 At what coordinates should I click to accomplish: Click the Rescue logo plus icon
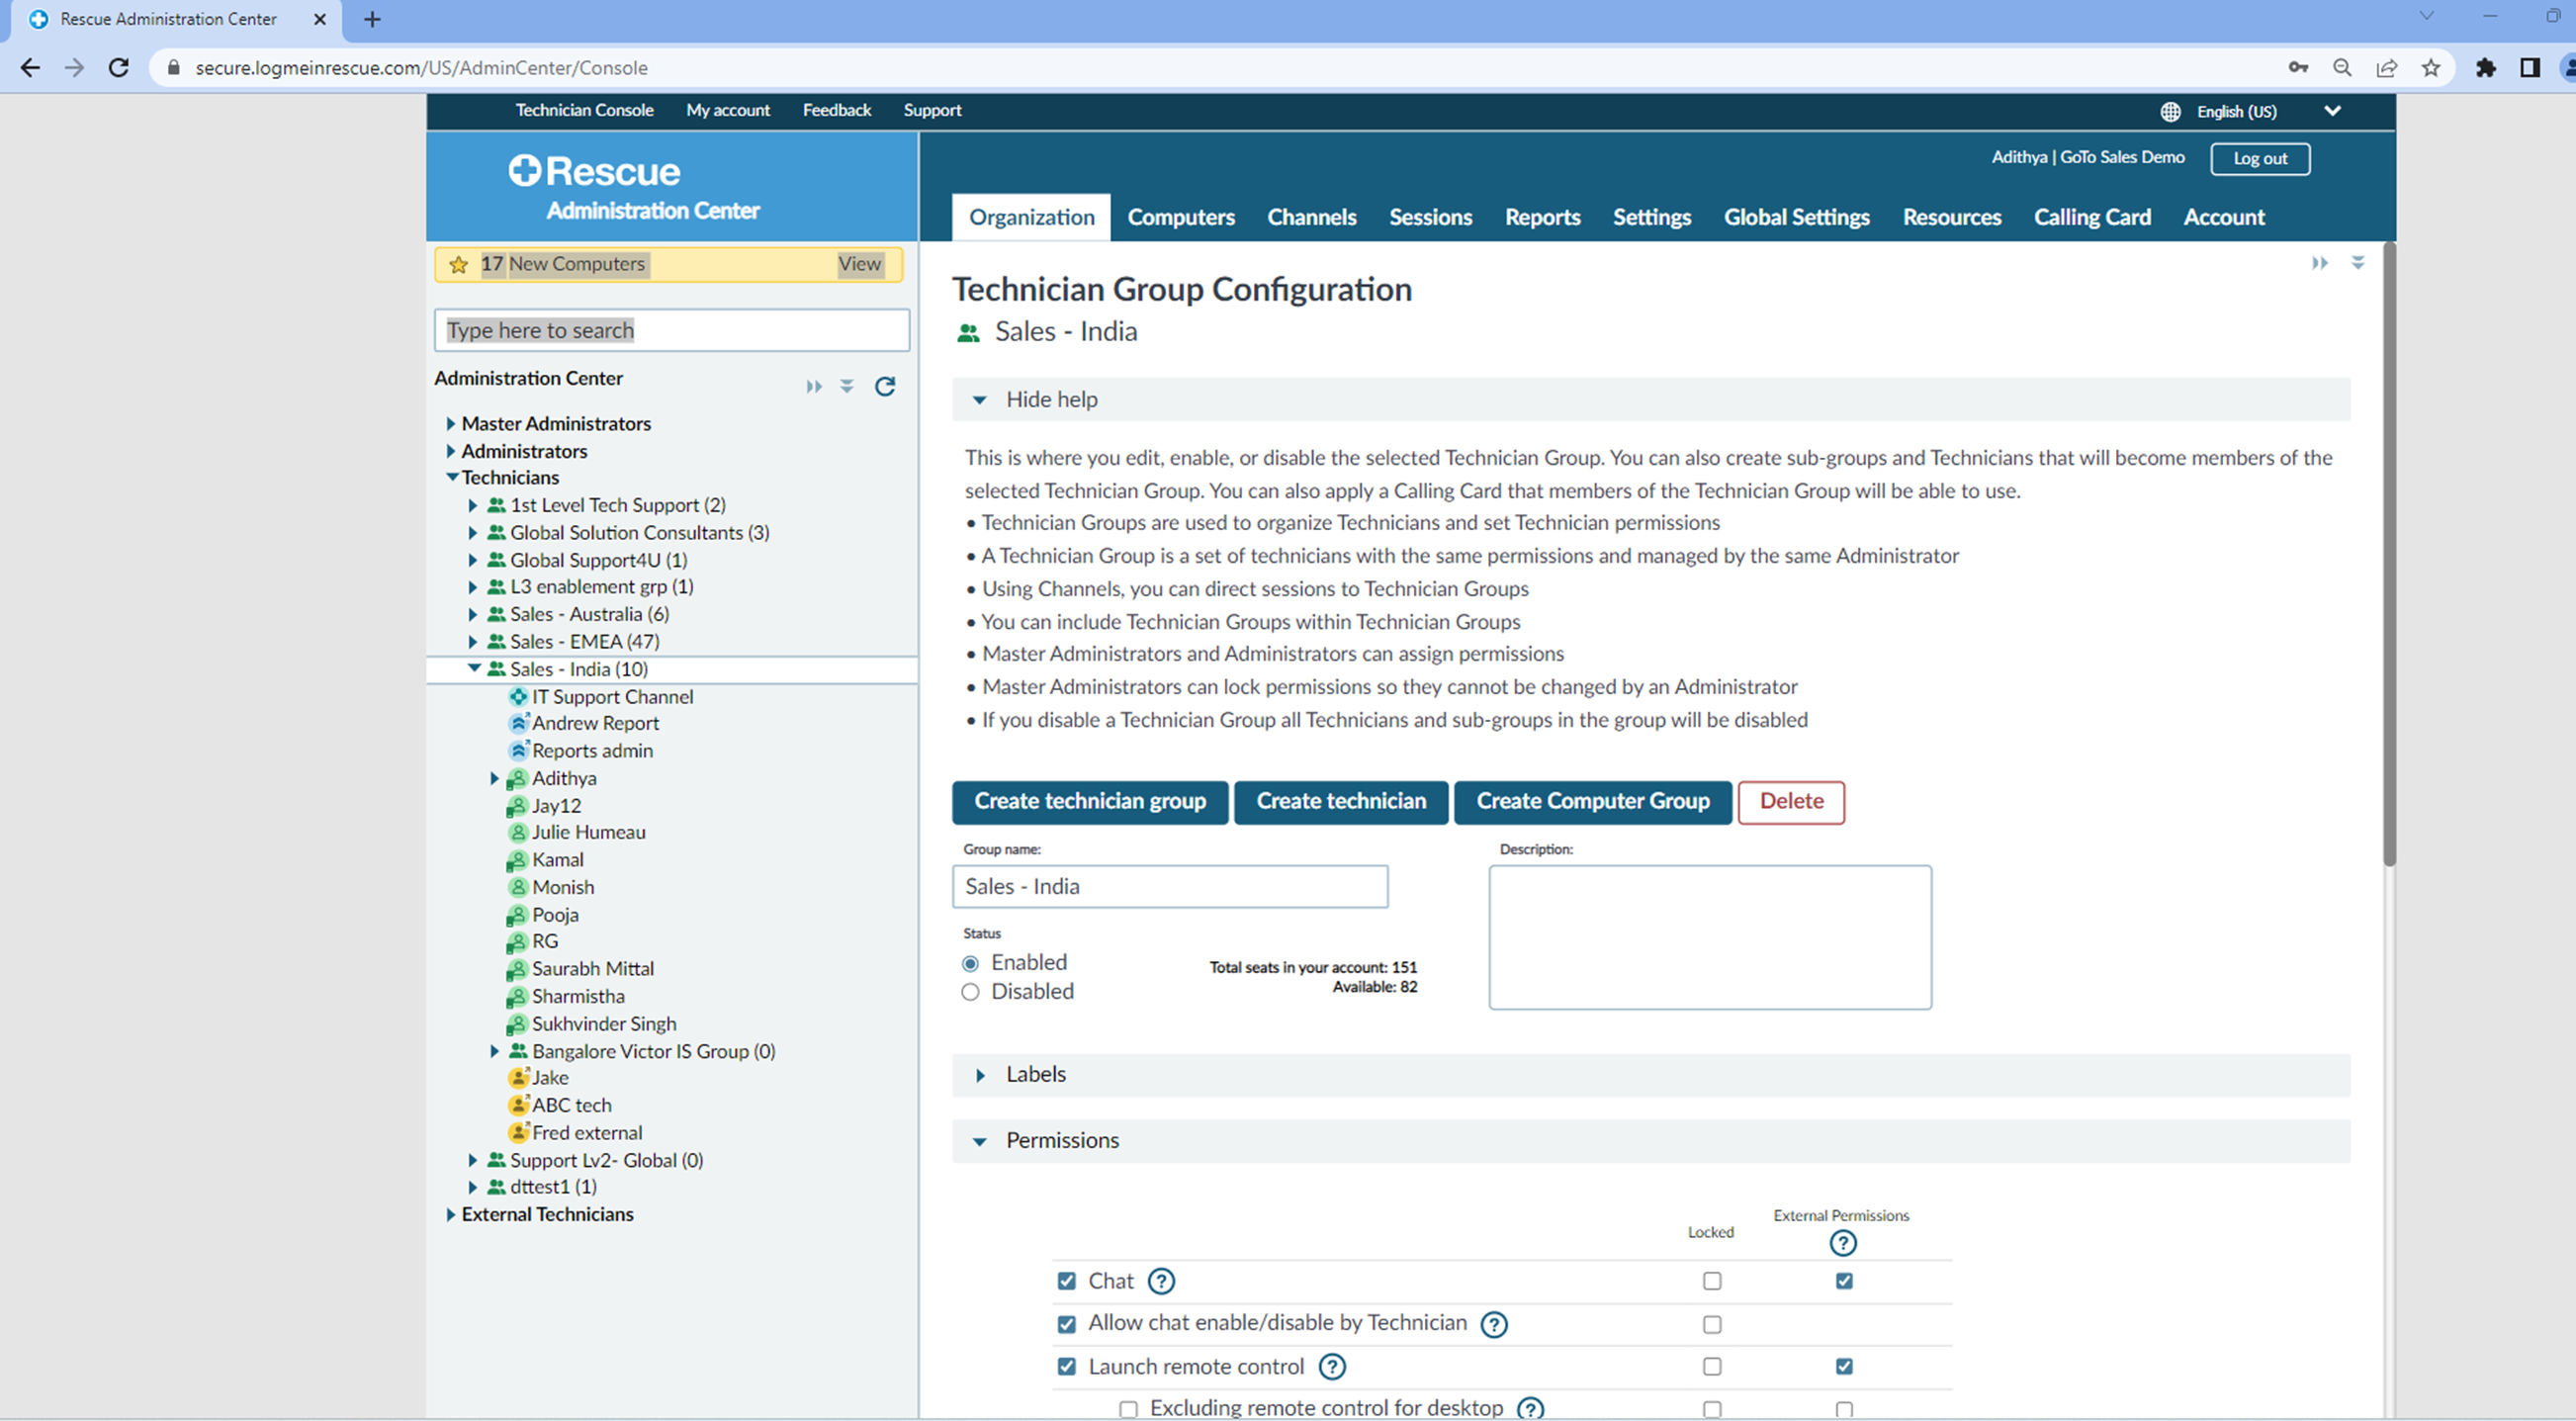[x=524, y=170]
